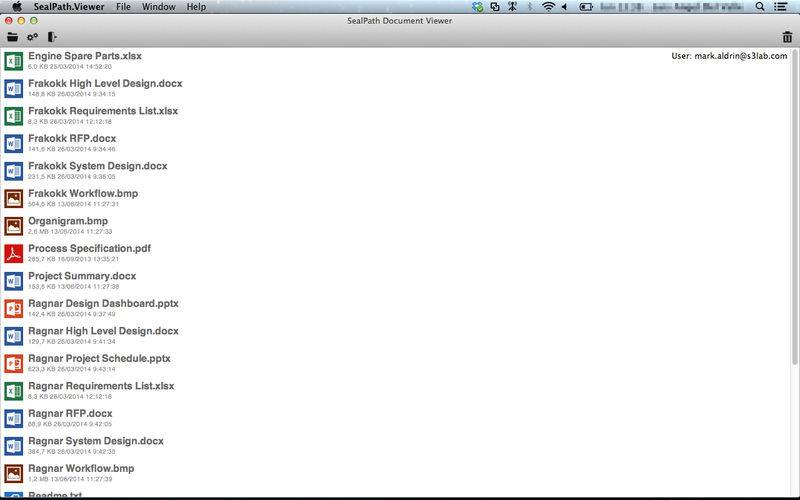Select Organigram.bmp file name
800x500 pixels.
(x=68, y=221)
